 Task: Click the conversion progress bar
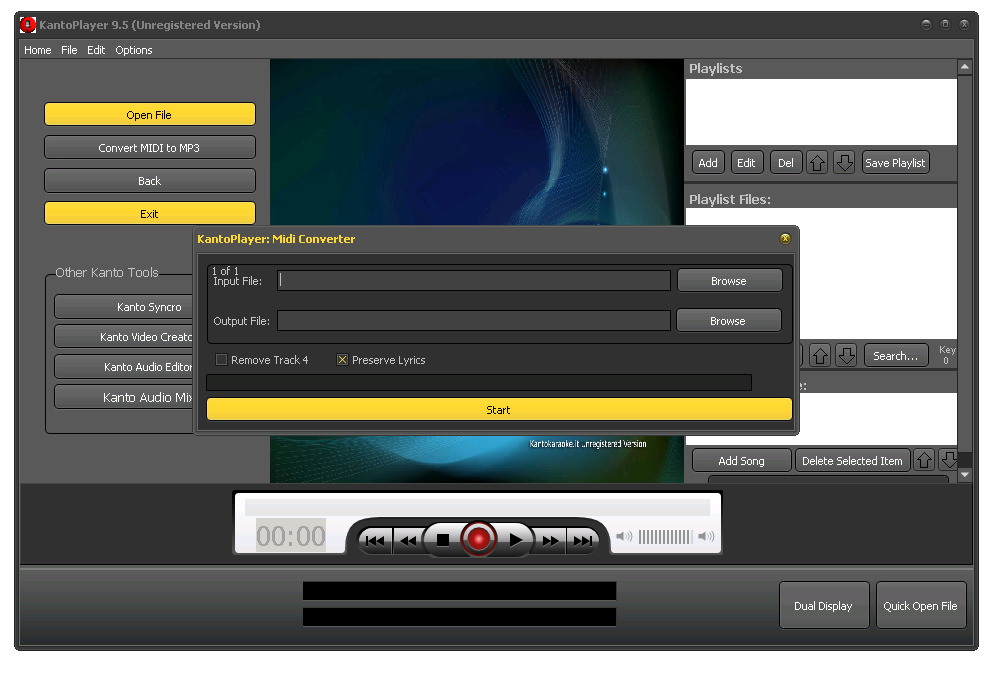479,383
